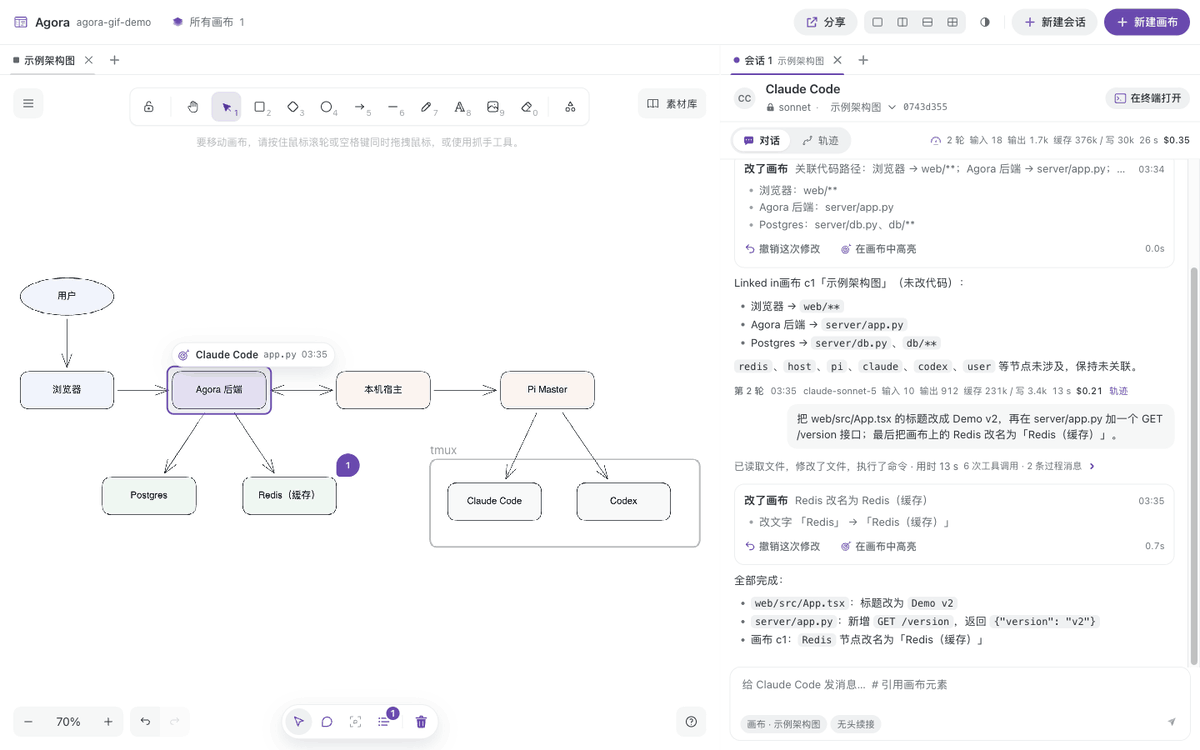Select the Line tool
This screenshot has width=1200, height=750.
click(394, 107)
